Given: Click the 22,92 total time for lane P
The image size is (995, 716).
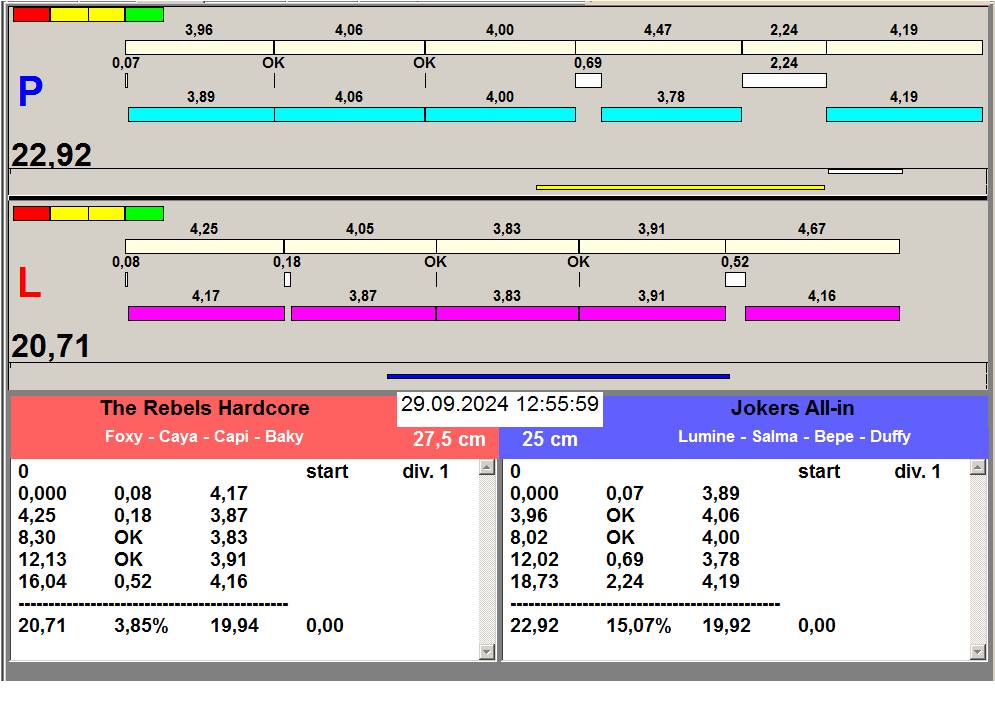Looking at the screenshot, I should pyautogui.click(x=52, y=155).
